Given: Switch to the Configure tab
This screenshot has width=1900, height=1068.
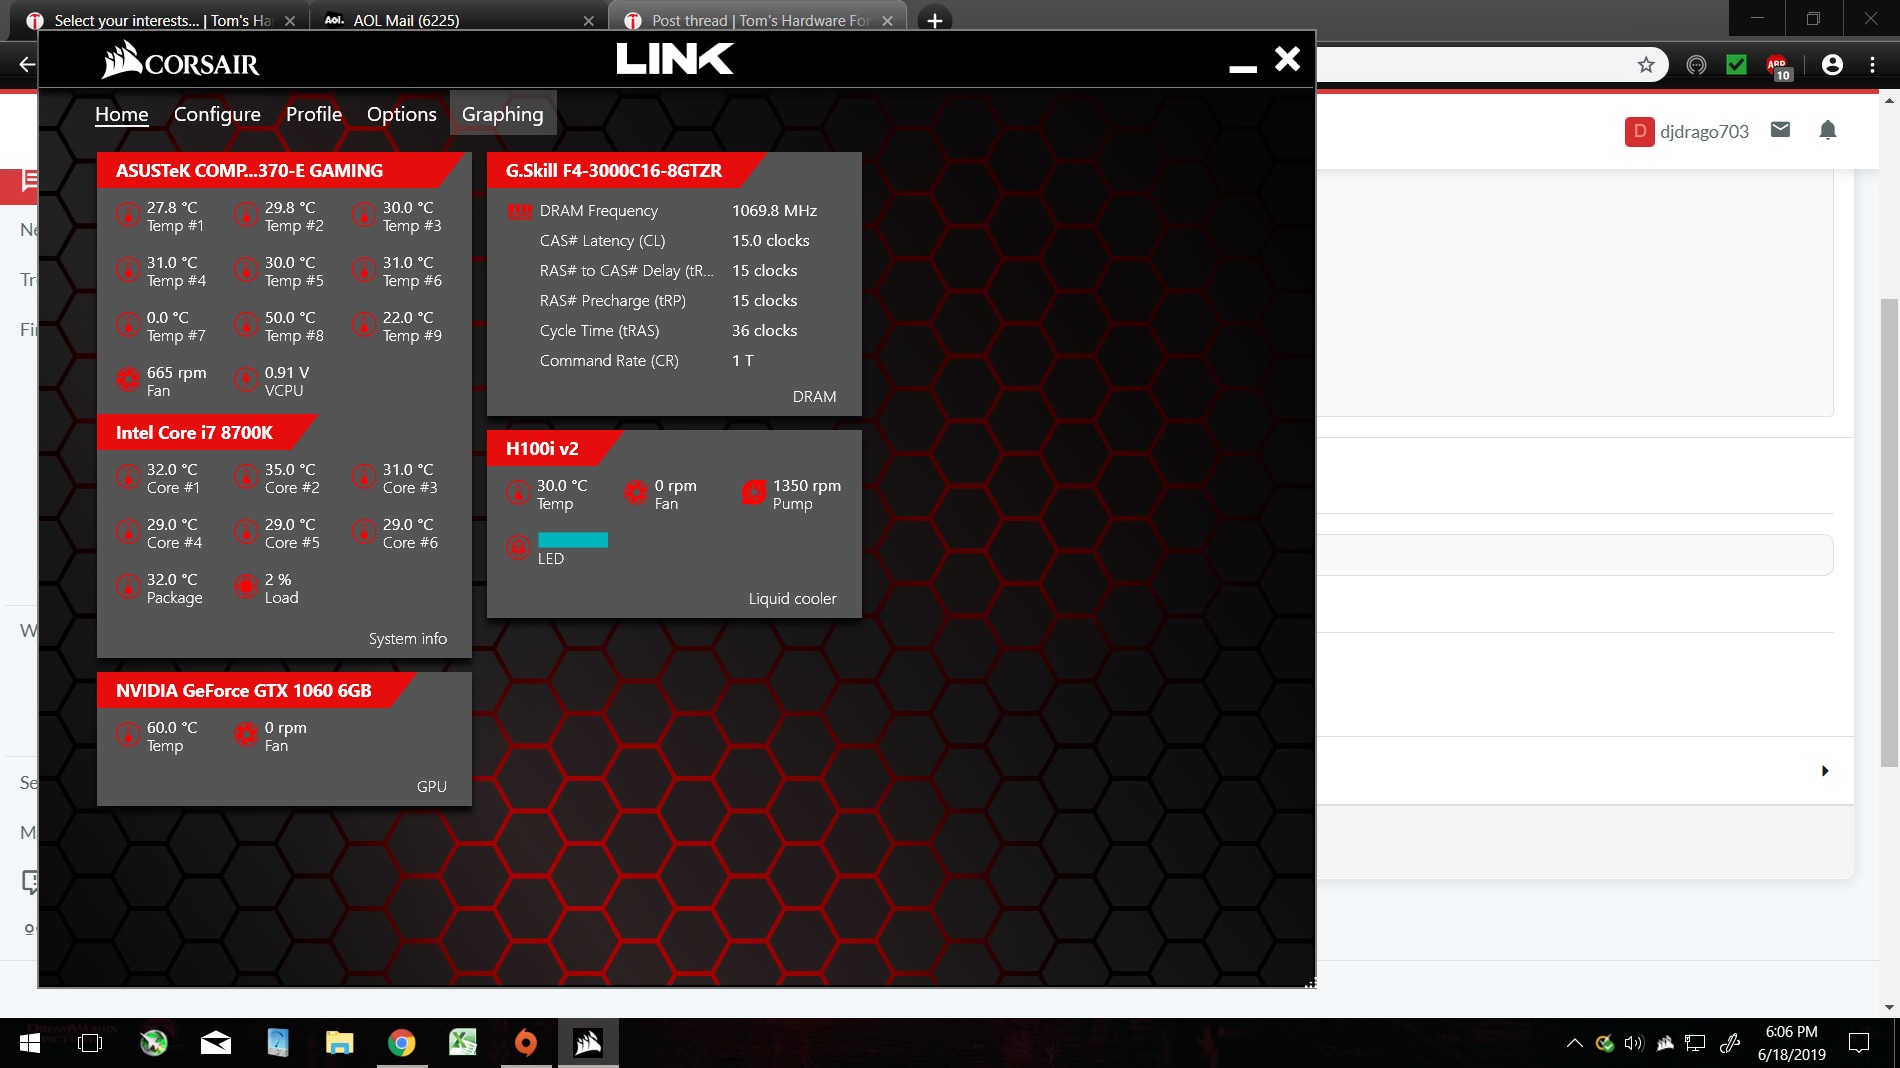Looking at the screenshot, I should 217,114.
